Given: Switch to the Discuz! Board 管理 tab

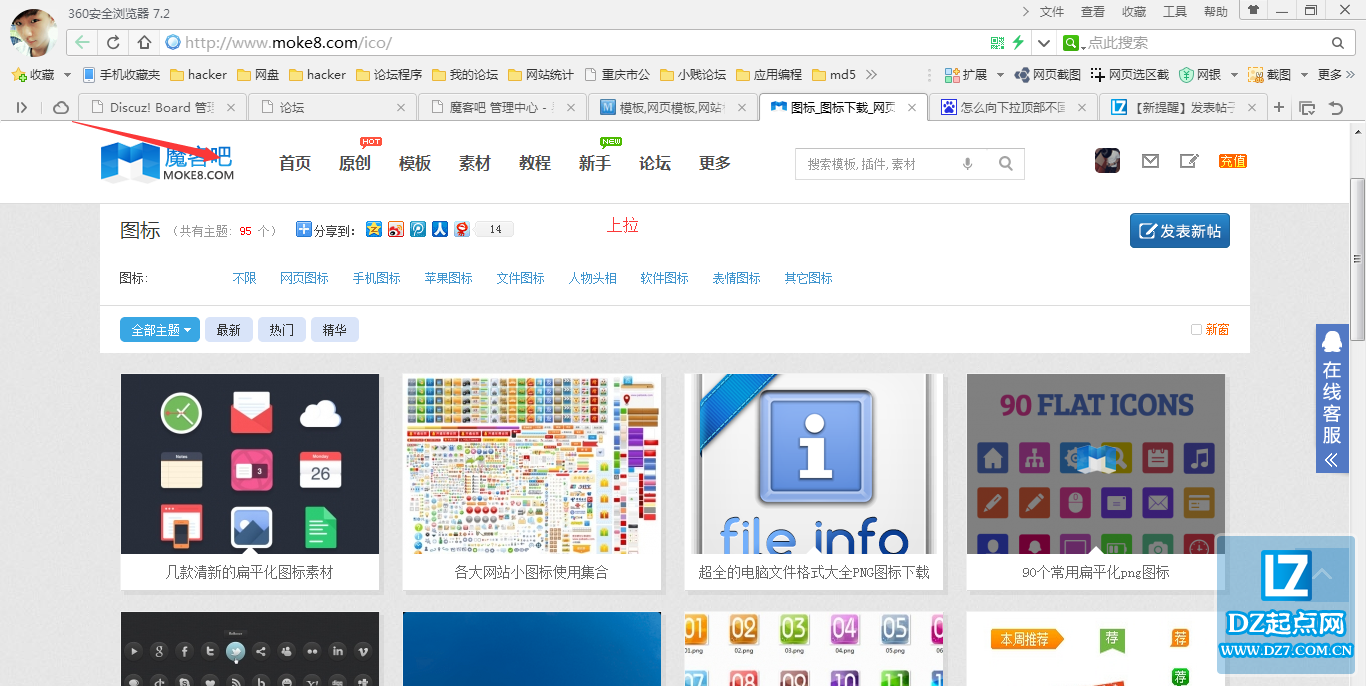Looking at the screenshot, I should (x=161, y=107).
